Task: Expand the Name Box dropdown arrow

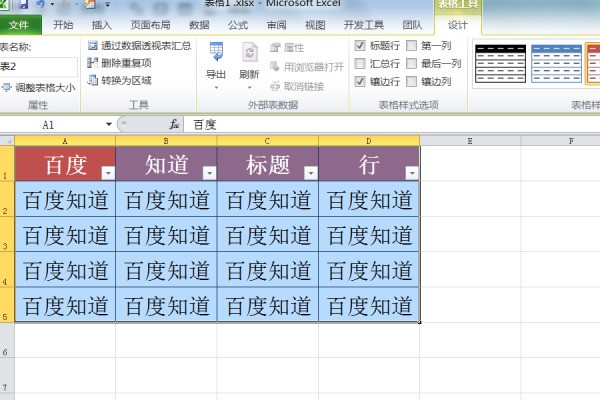Action: click(x=109, y=125)
